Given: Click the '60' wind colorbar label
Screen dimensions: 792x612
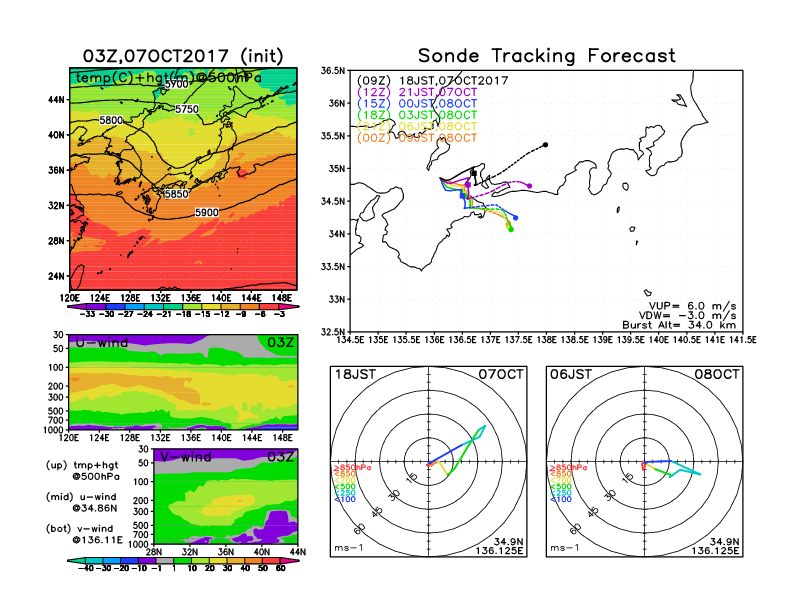Looking at the screenshot, I should click(x=281, y=569).
